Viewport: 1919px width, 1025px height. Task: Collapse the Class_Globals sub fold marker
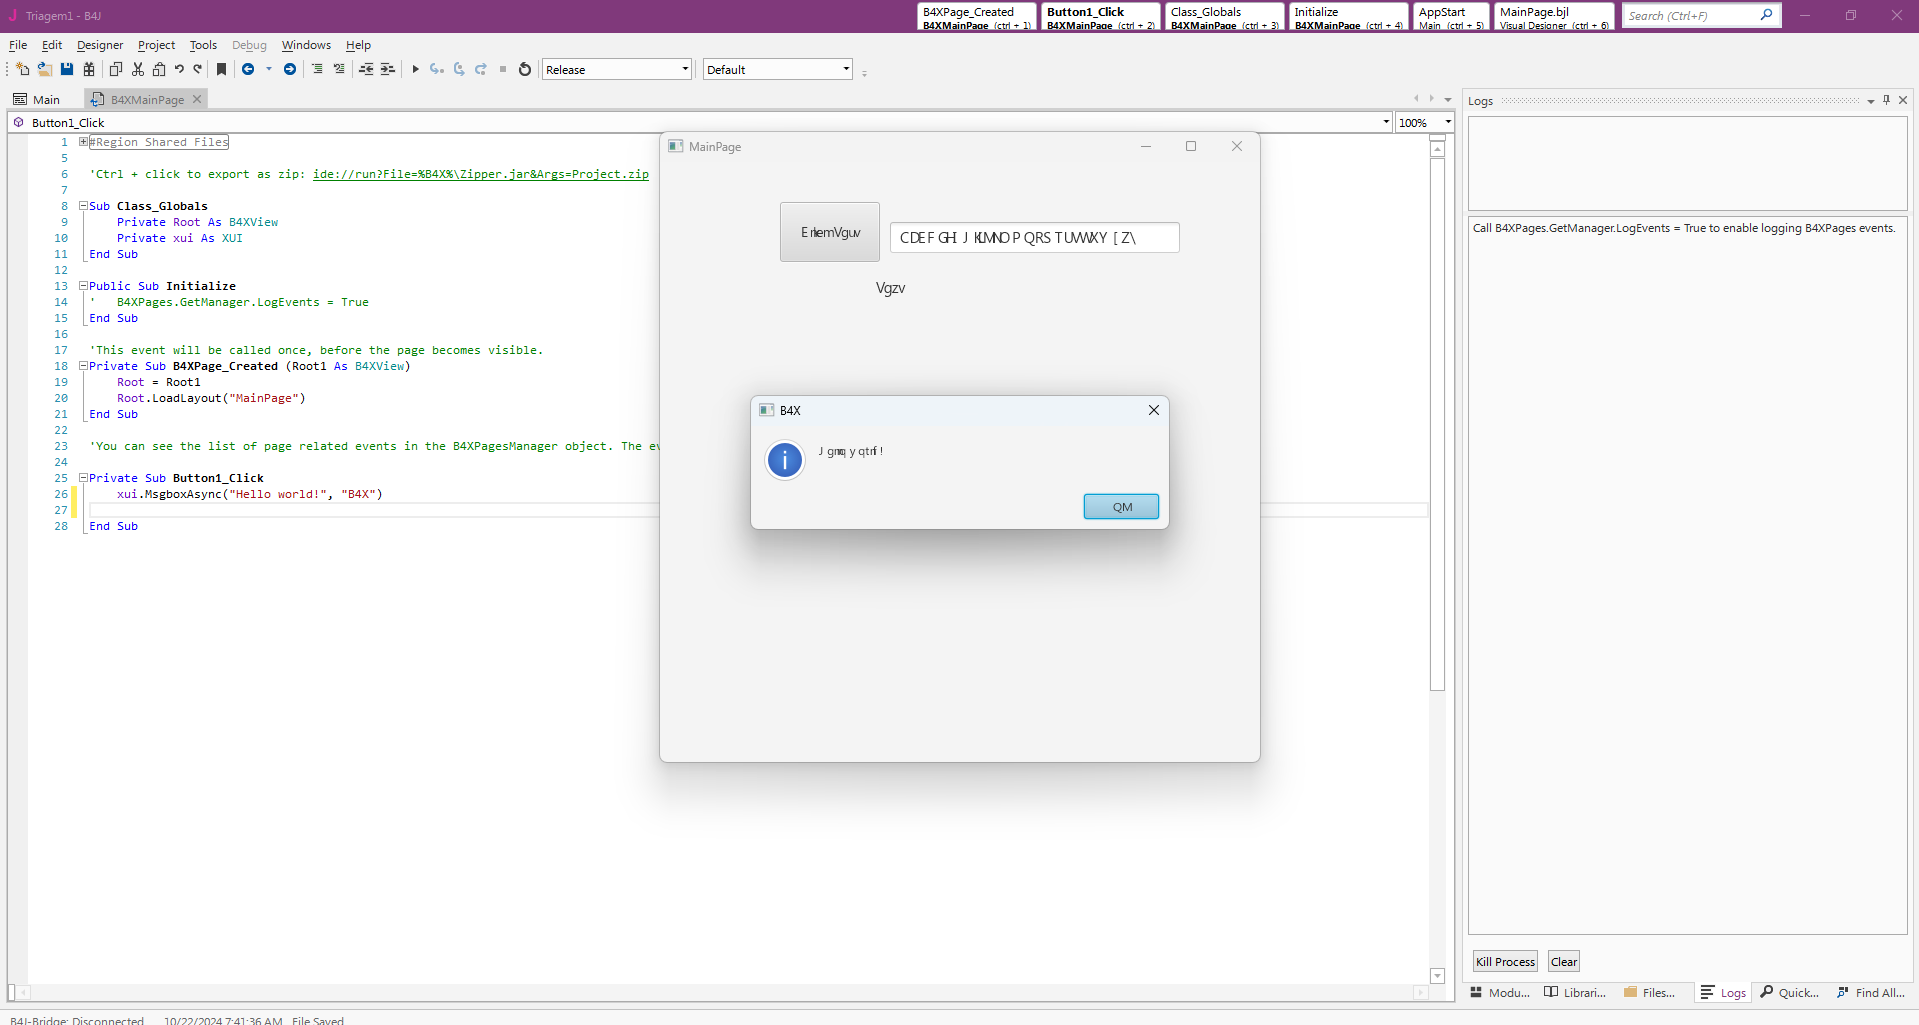tap(84, 206)
